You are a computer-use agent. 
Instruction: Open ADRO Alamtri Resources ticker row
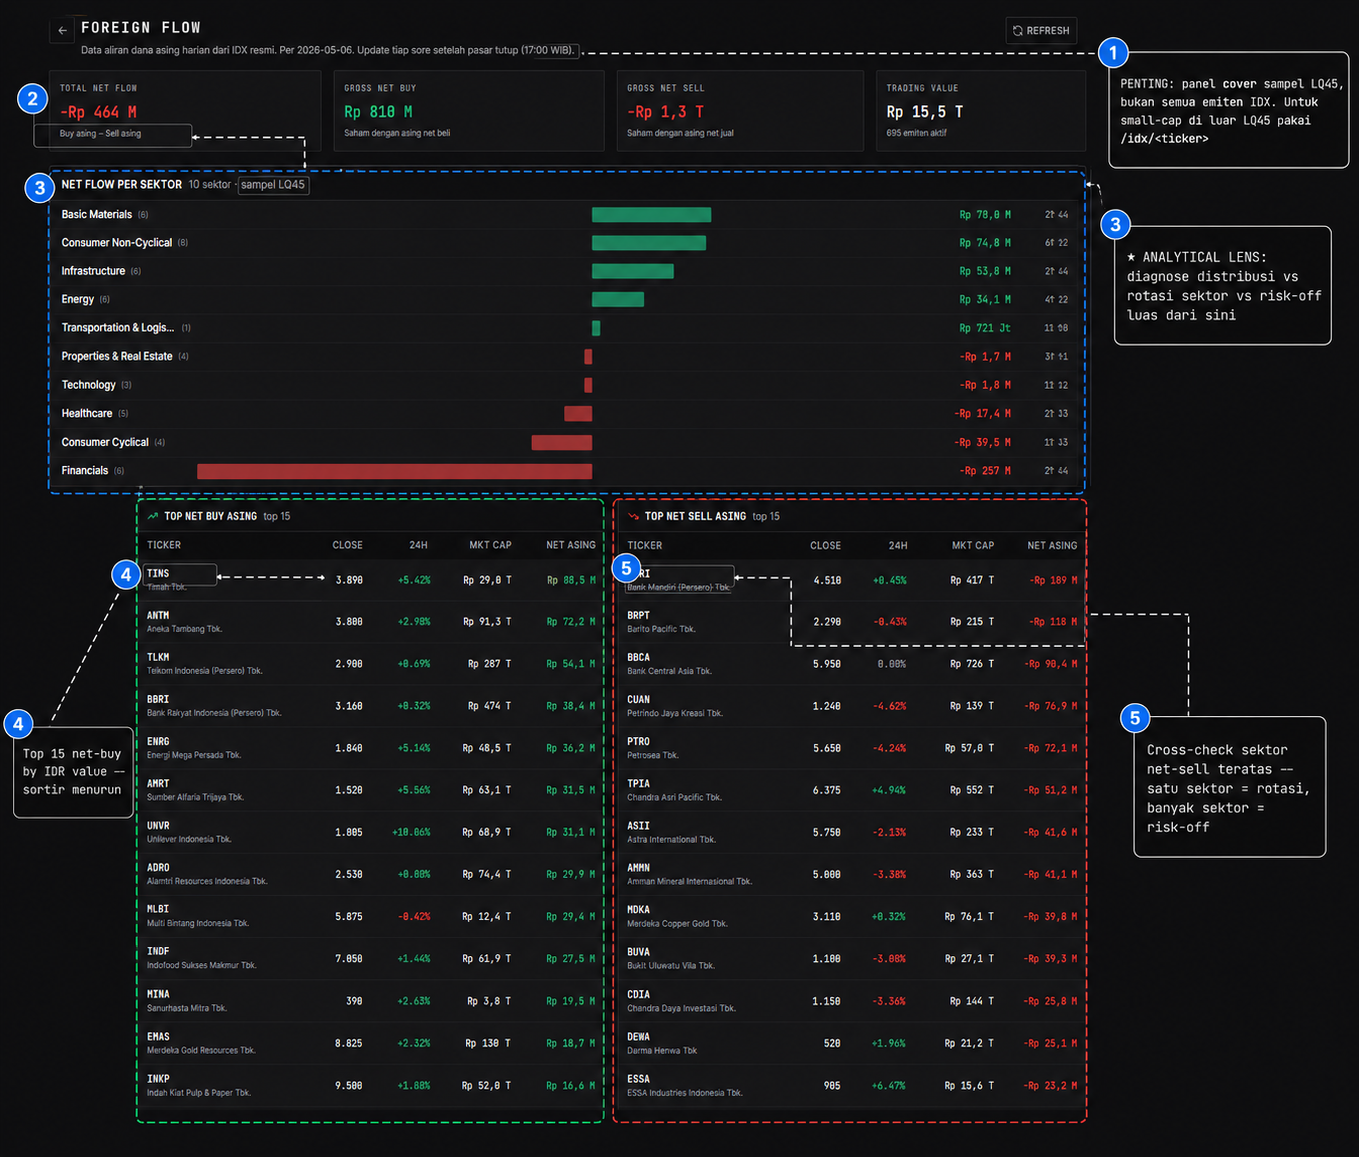pos(371,874)
